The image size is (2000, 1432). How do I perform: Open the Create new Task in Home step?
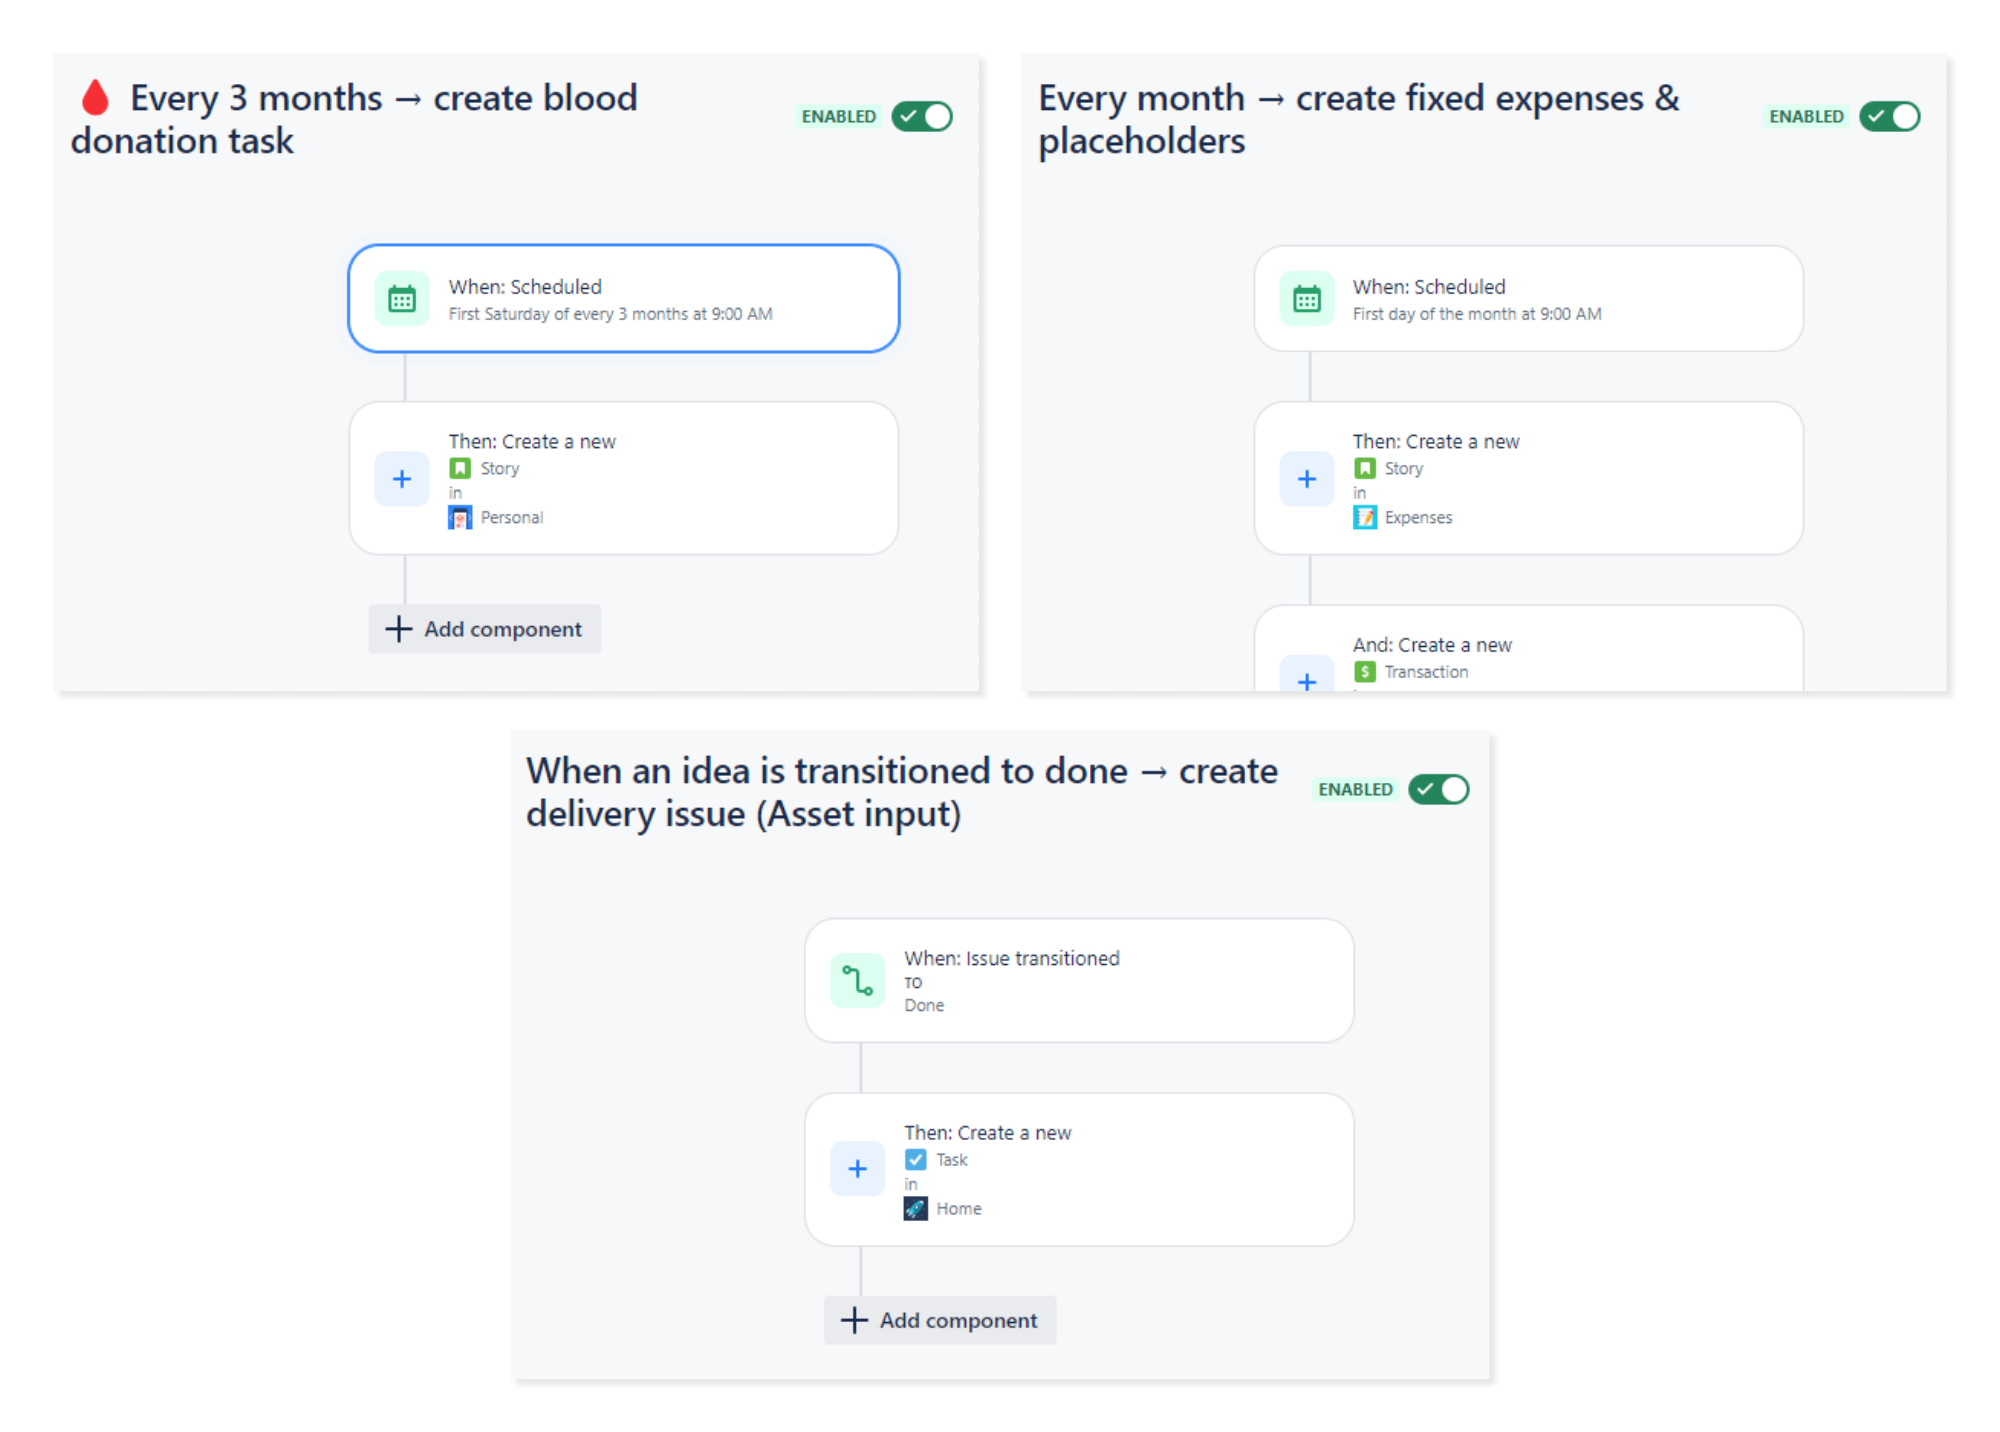point(1079,1169)
